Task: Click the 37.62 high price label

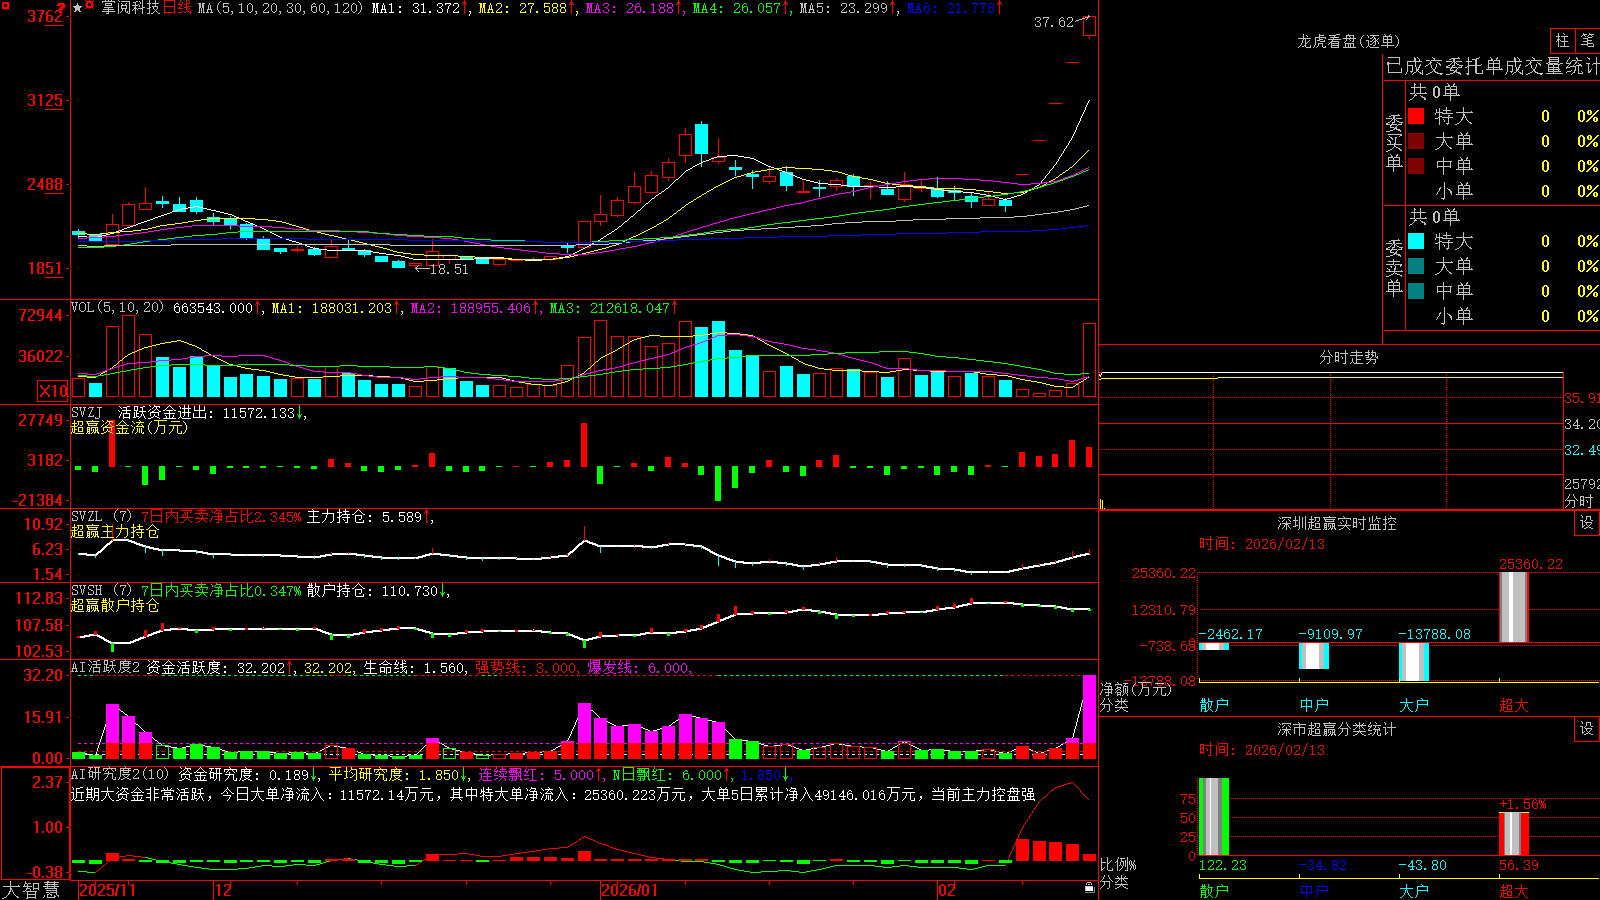Action: pos(1054,22)
